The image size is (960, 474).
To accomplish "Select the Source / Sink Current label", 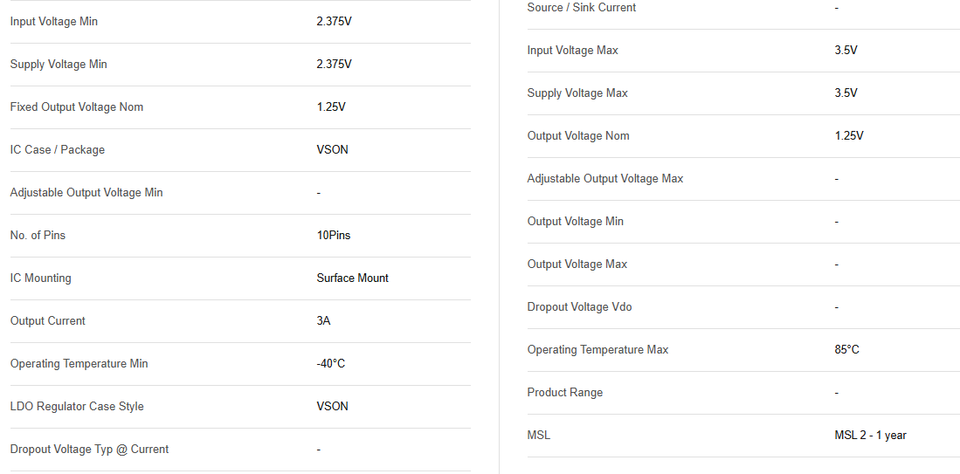I will 581,8.
